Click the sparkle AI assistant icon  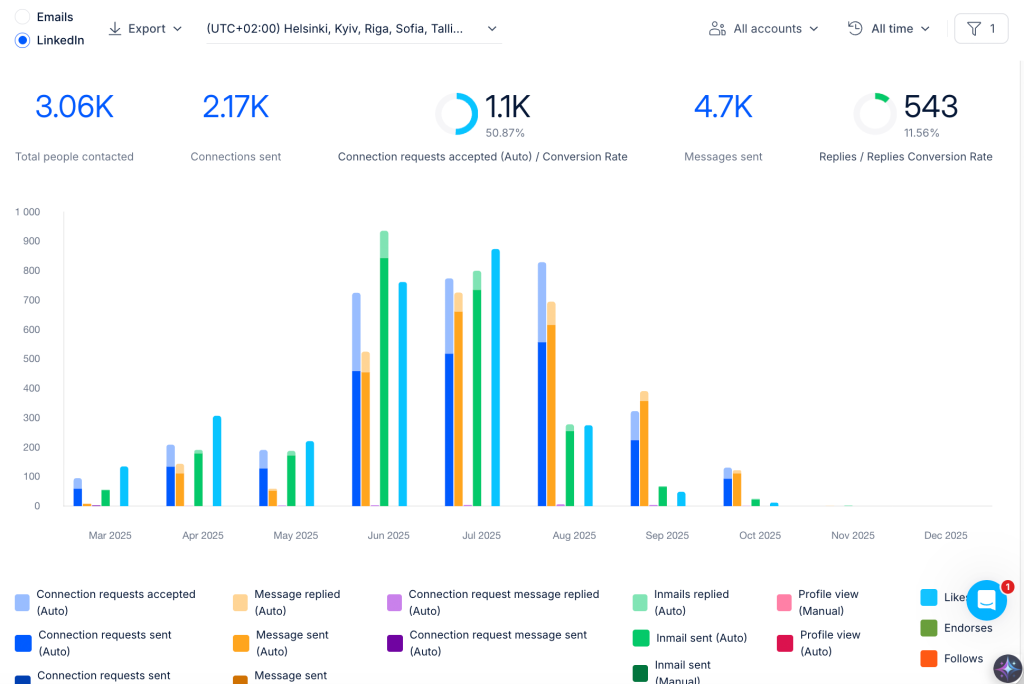(1008, 668)
